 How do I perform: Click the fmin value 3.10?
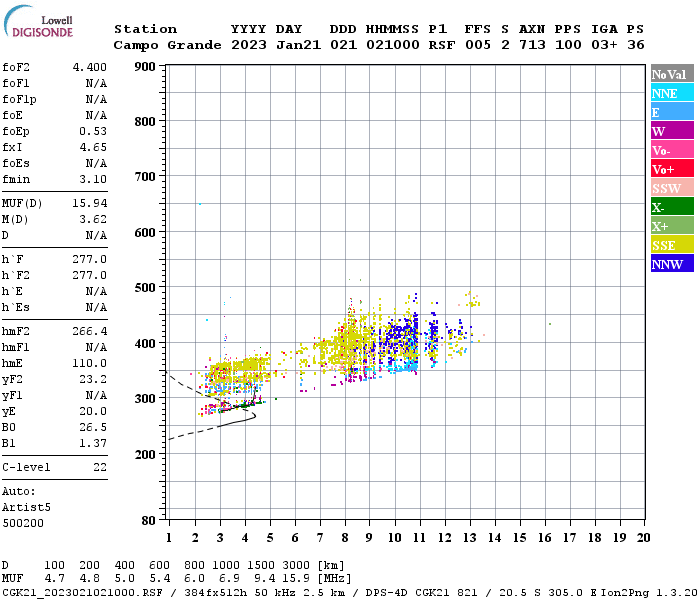click(x=93, y=179)
